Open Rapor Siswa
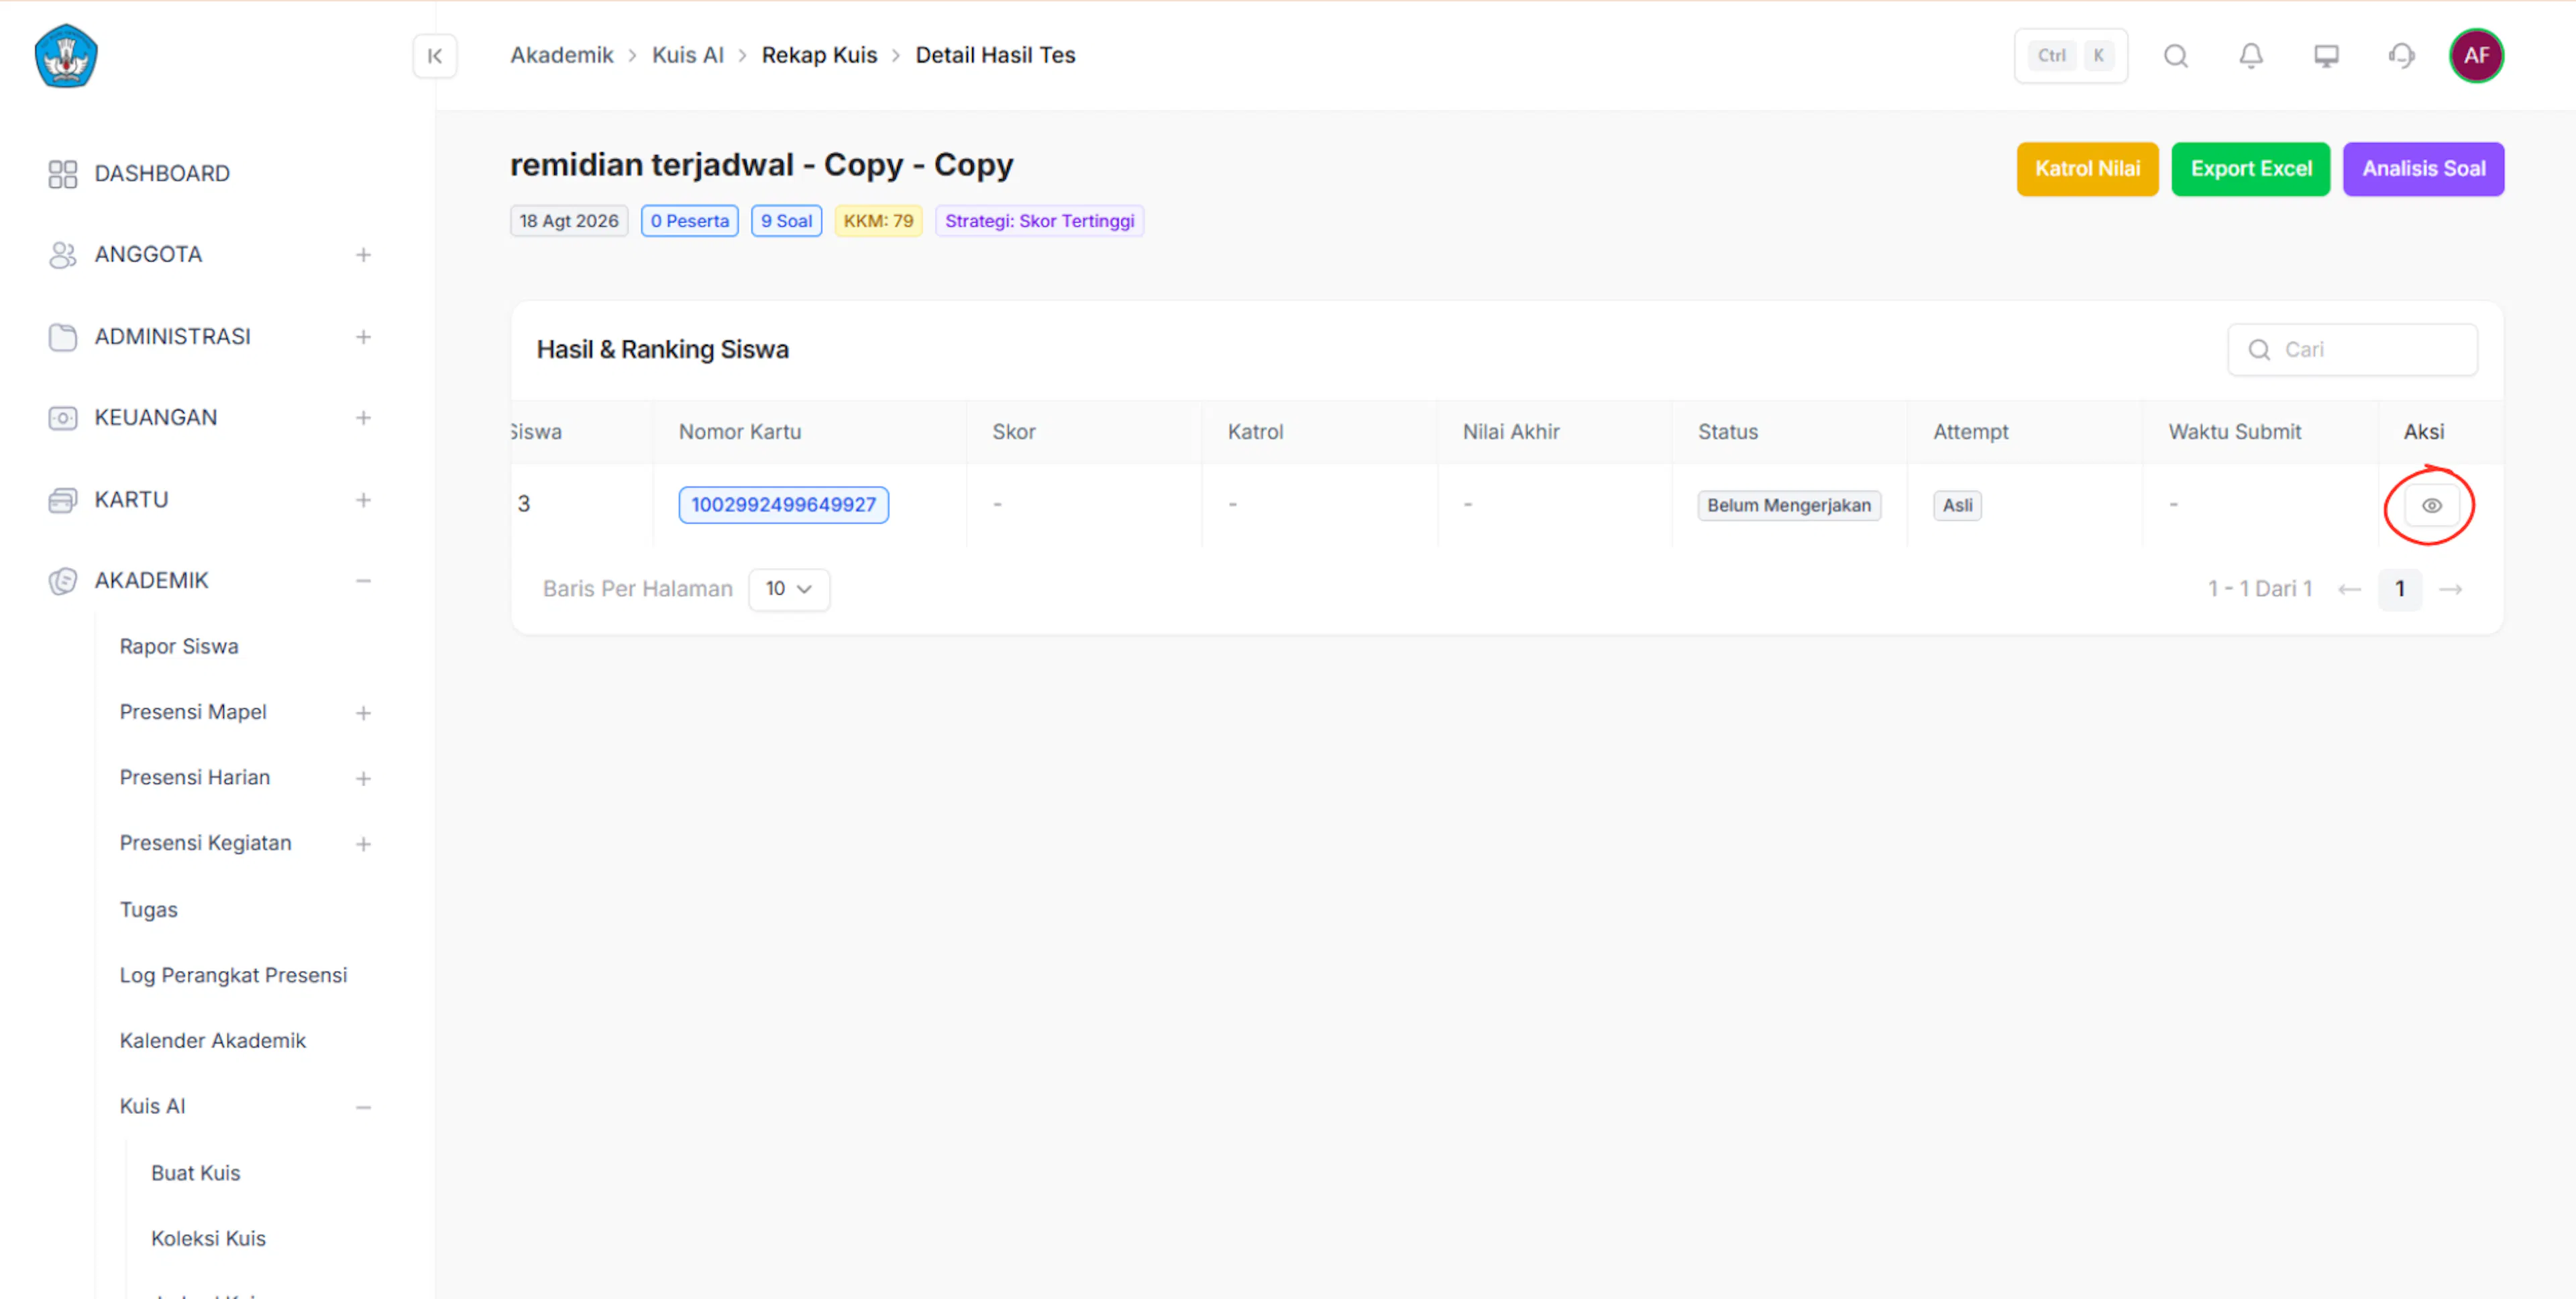The width and height of the screenshot is (2576, 1299). pos(179,647)
